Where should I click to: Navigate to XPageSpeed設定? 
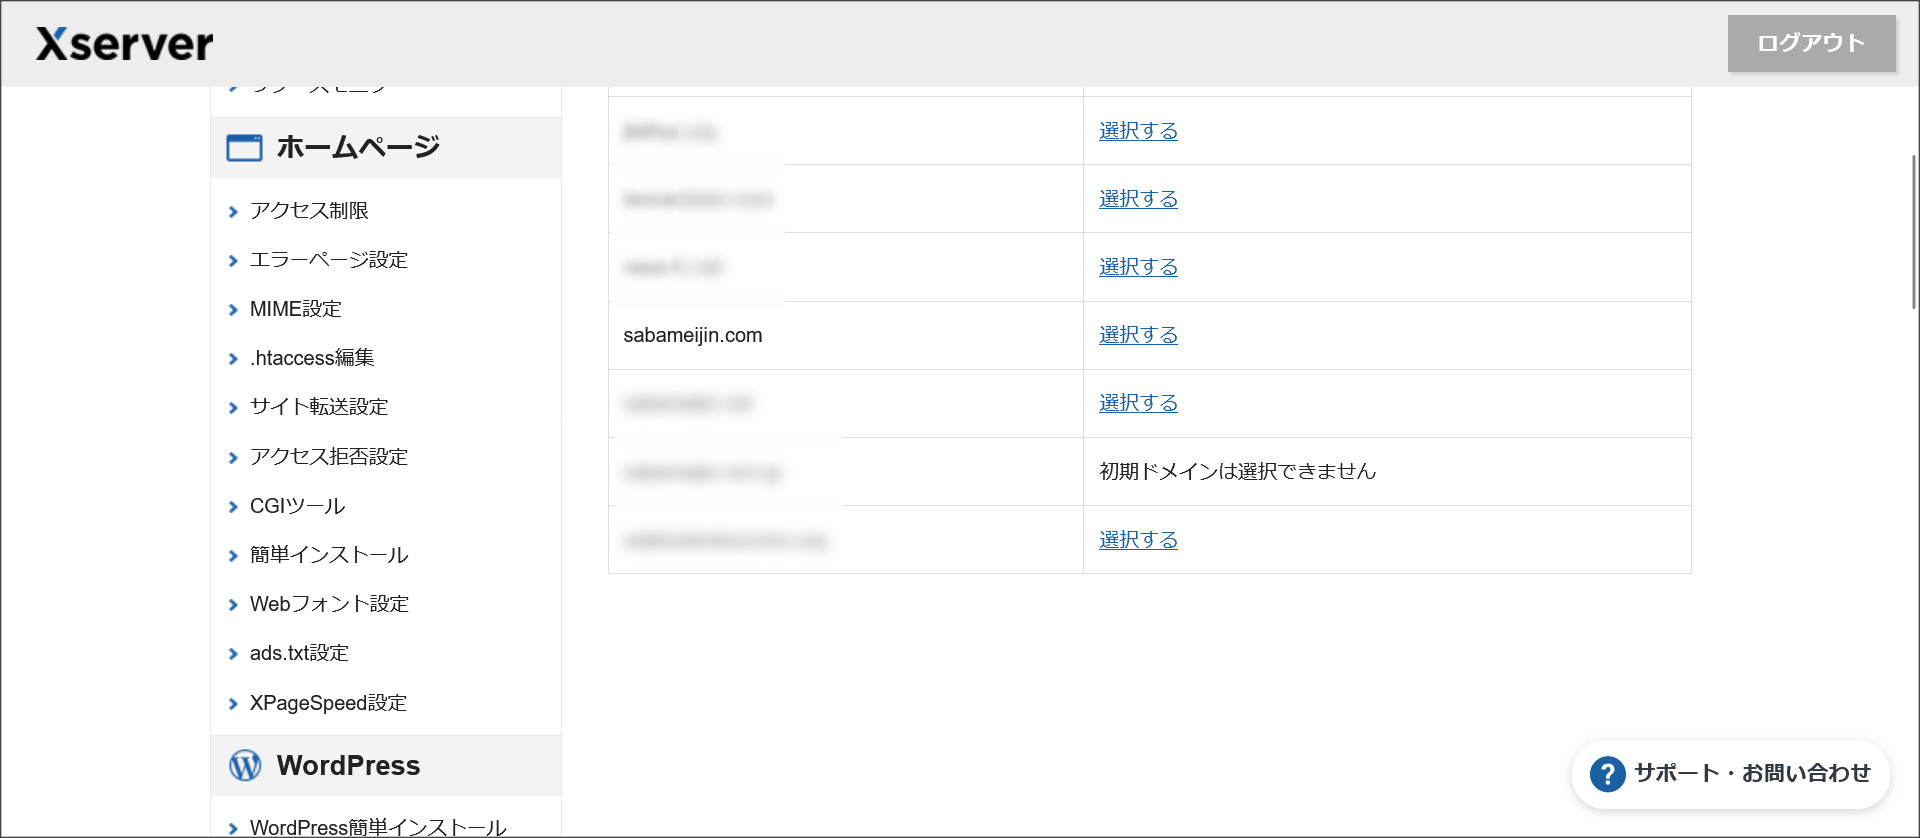[328, 703]
